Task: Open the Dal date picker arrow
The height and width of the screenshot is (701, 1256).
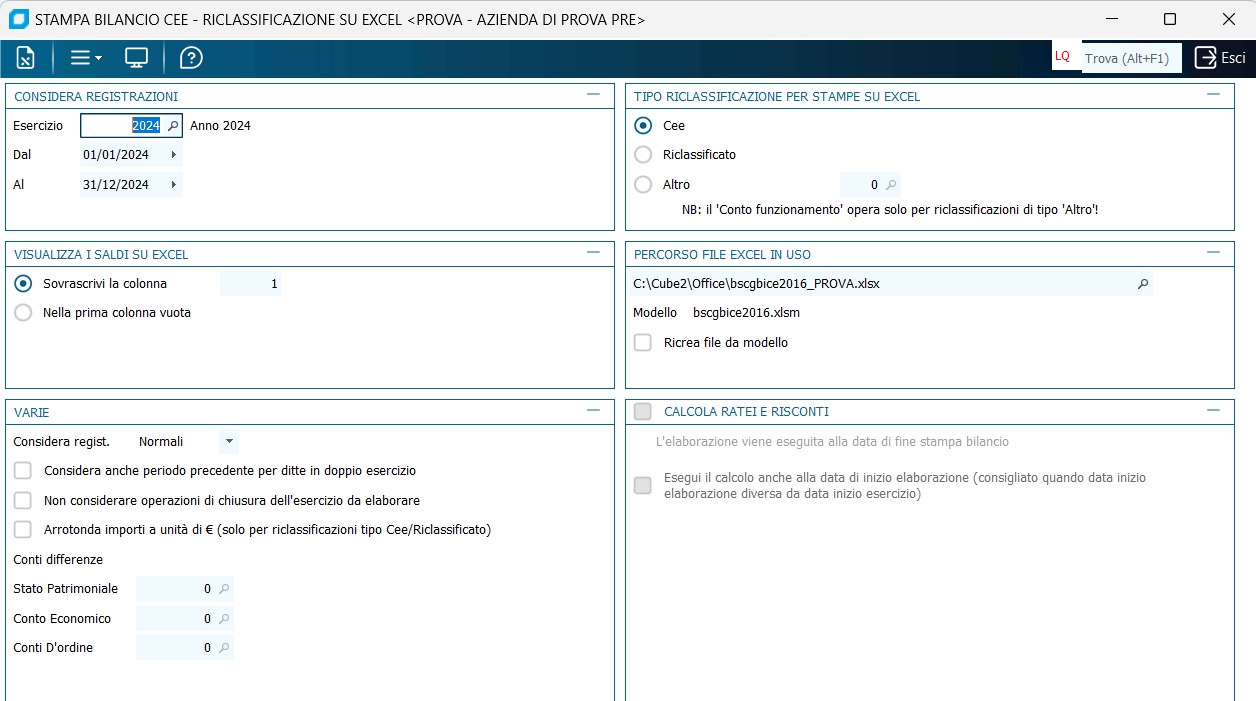Action: tap(174, 155)
